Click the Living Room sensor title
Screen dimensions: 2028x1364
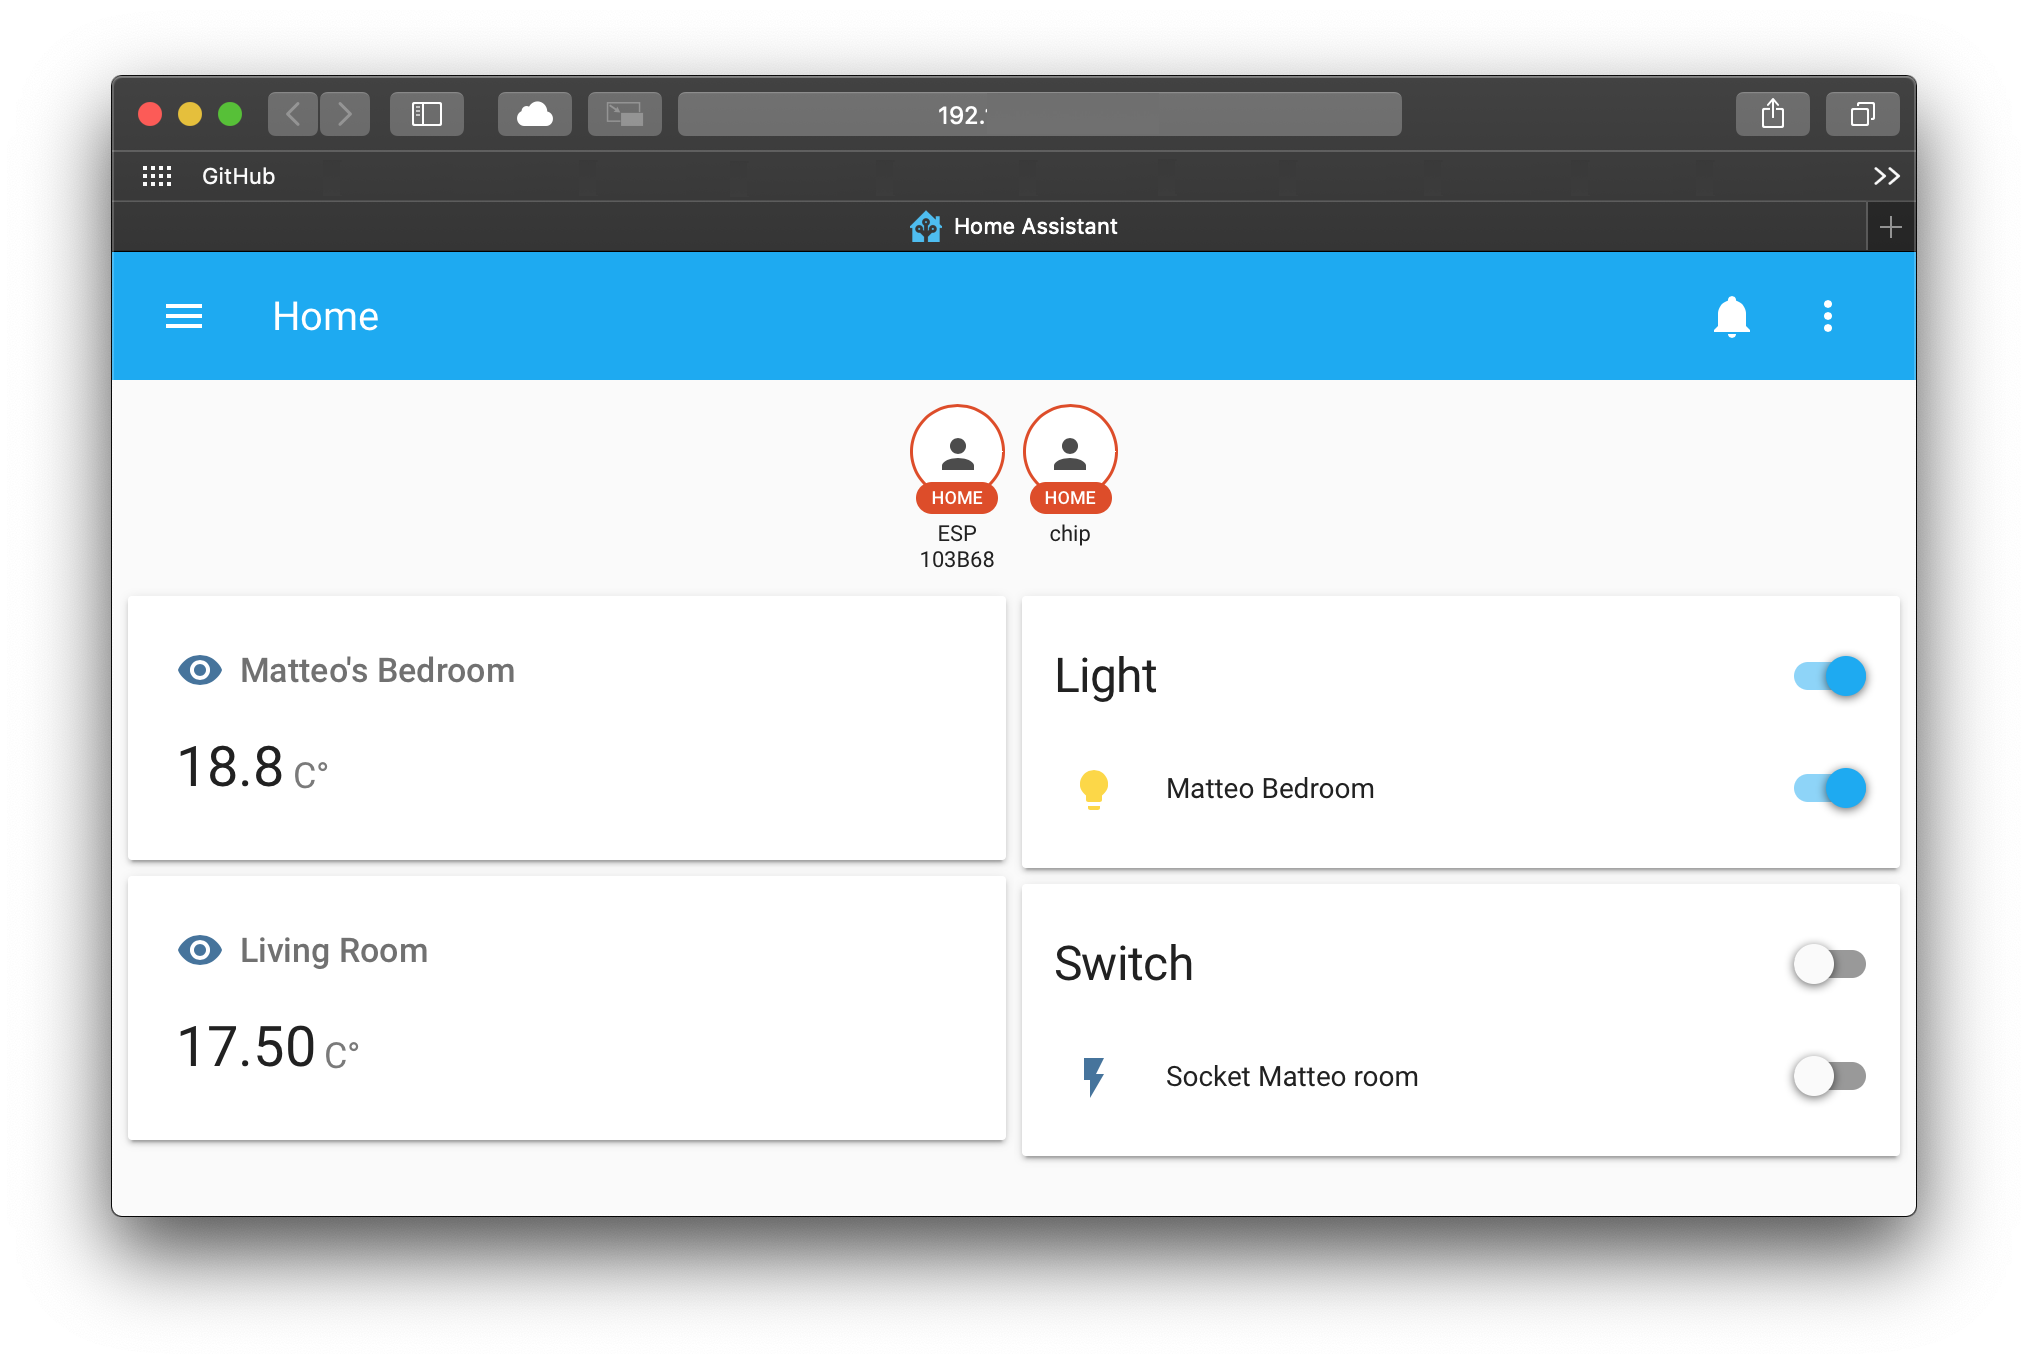tap(334, 950)
